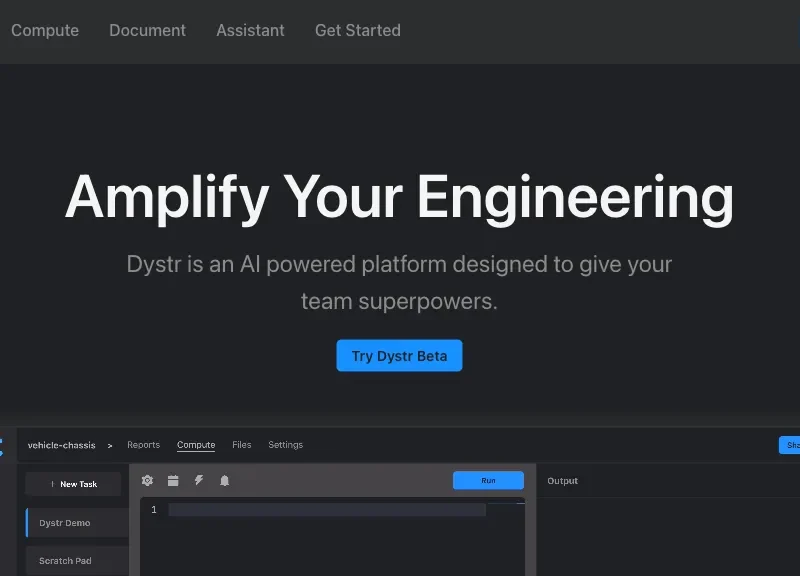Image resolution: width=800 pixels, height=576 pixels.
Task: Open the Get Started link
Action: [x=357, y=30]
